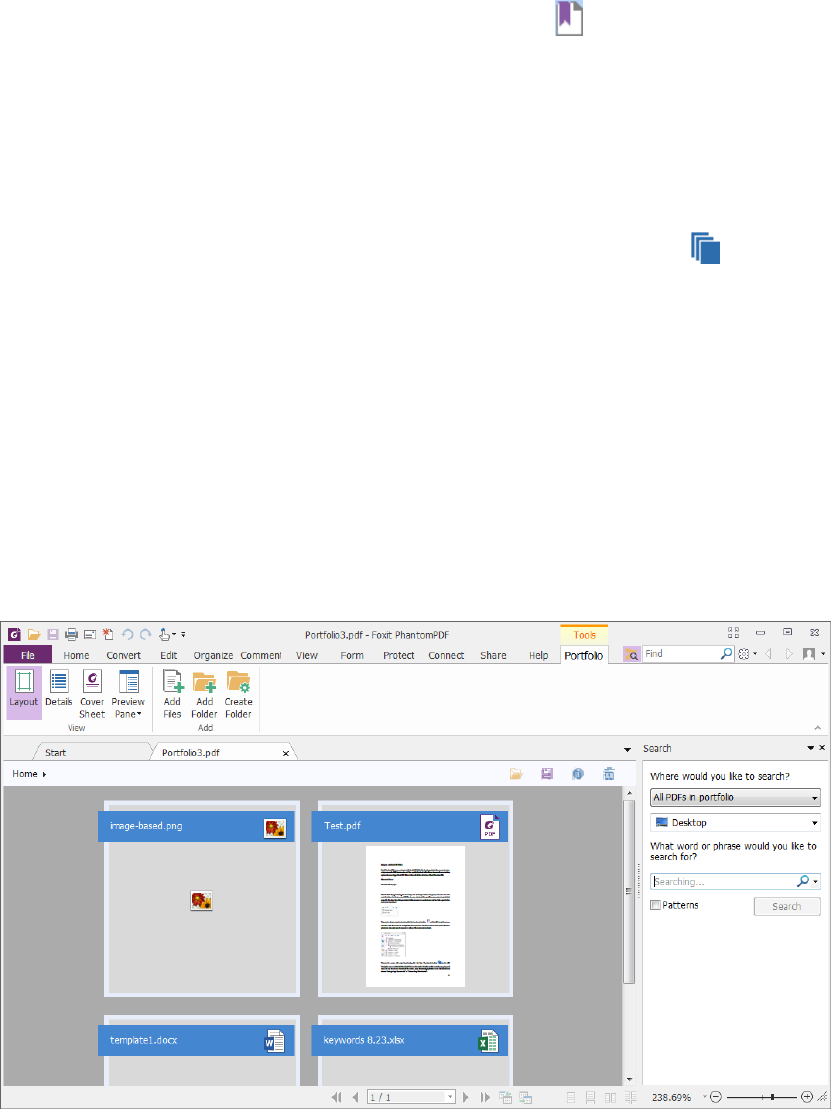Viewport: 831px width, 1109px height.
Task: Click the delete trash icon in portfolio bar
Action: pyautogui.click(x=608, y=774)
